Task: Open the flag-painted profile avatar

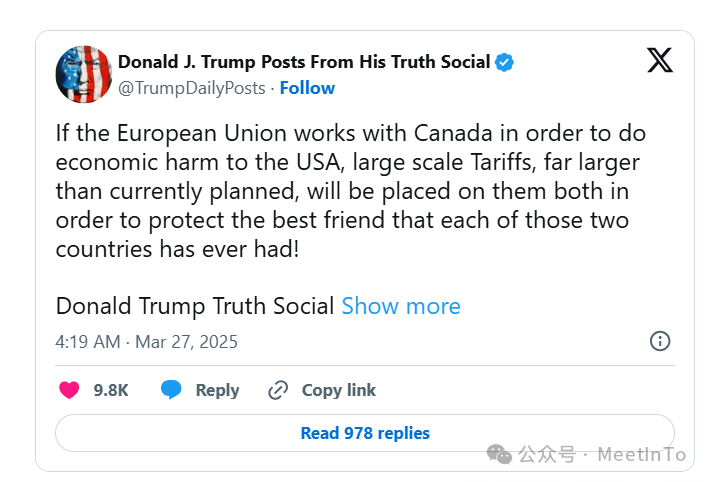Action: 84,74
